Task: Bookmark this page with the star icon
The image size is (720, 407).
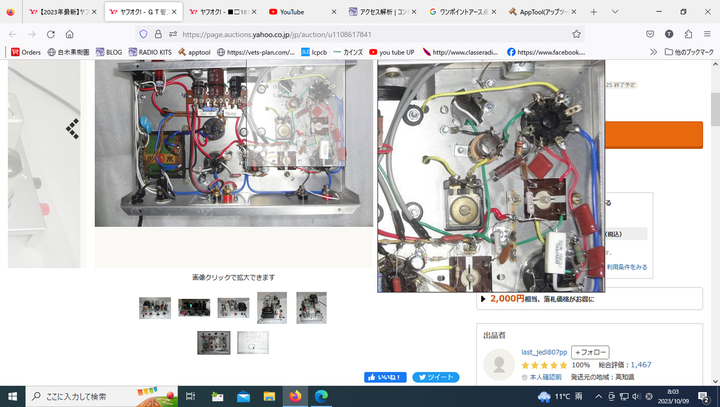Action: point(575,33)
